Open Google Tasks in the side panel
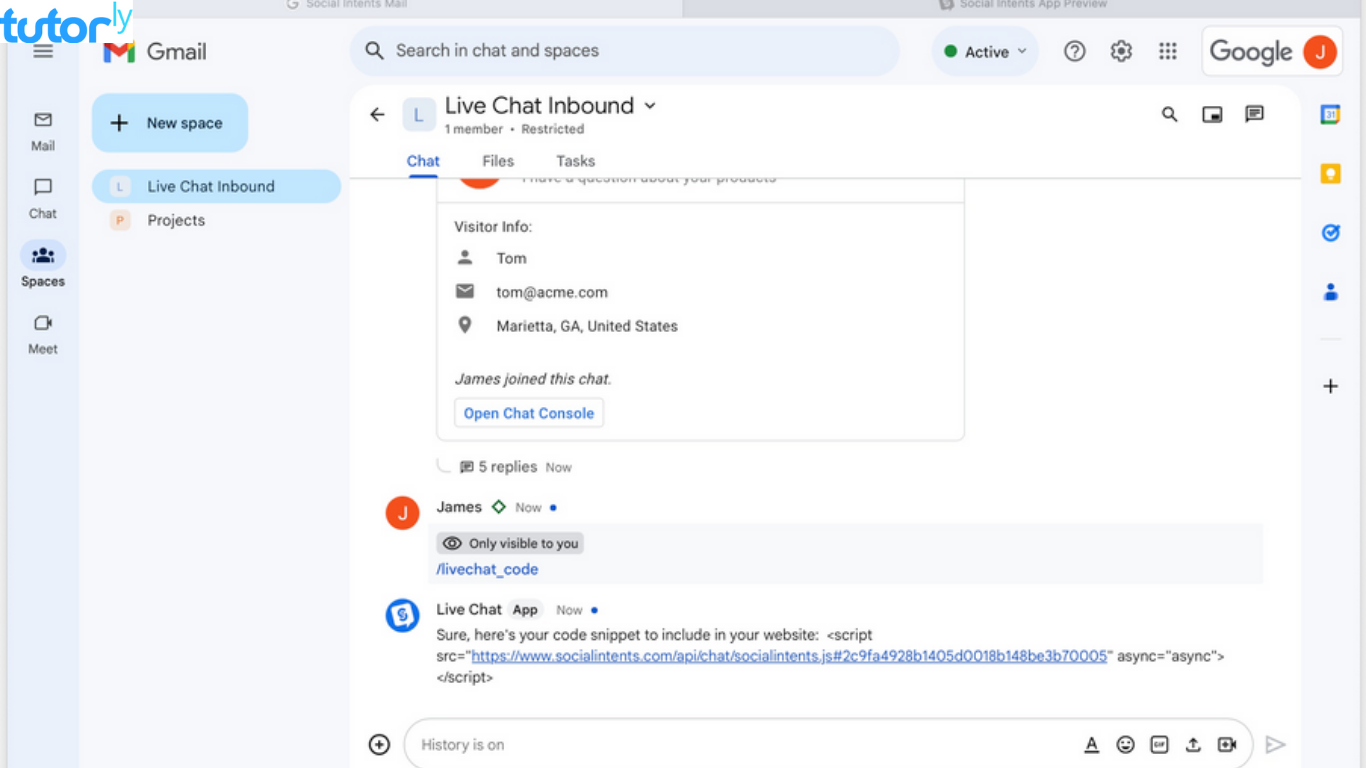This screenshot has width=1366, height=768. pyautogui.click(x=1331, y=232)
